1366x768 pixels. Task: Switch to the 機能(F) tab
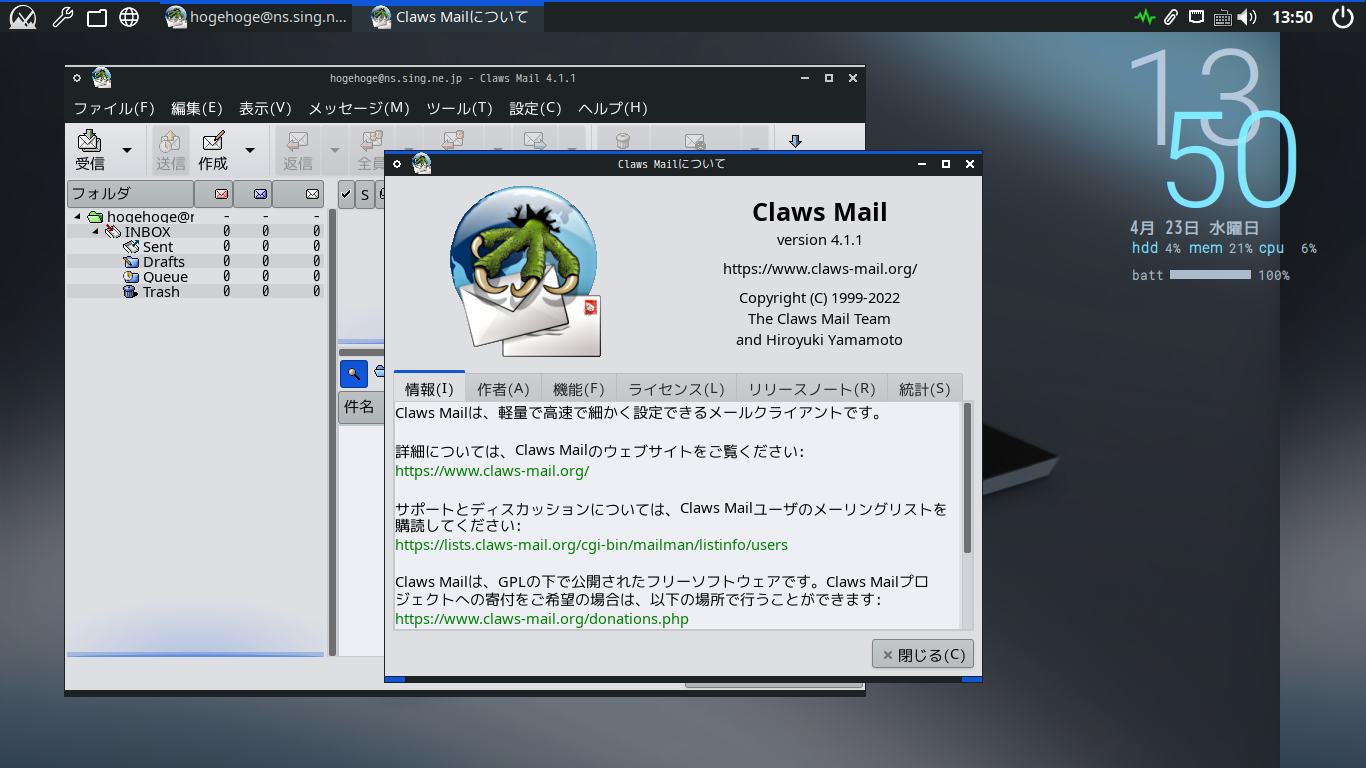pyautogui.click(x=579, y=389)
